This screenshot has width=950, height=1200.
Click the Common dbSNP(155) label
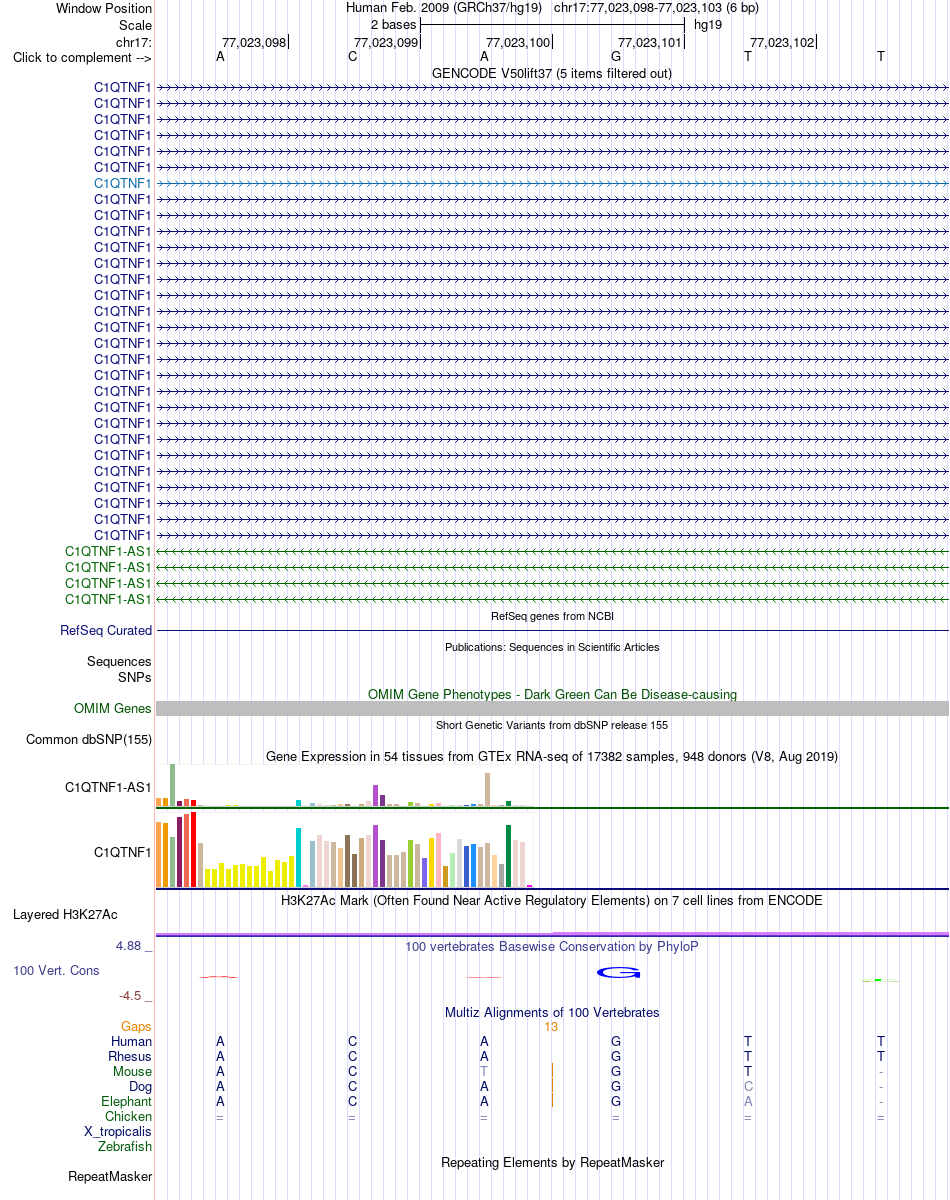(x=89, y=740)
